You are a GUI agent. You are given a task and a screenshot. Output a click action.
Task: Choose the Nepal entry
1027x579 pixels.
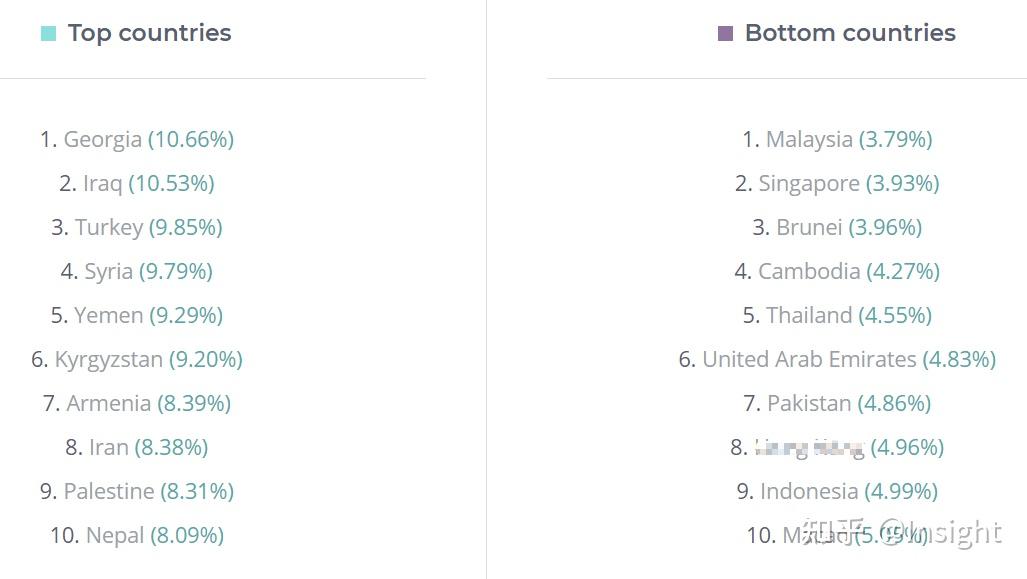(x=137, y=535)
